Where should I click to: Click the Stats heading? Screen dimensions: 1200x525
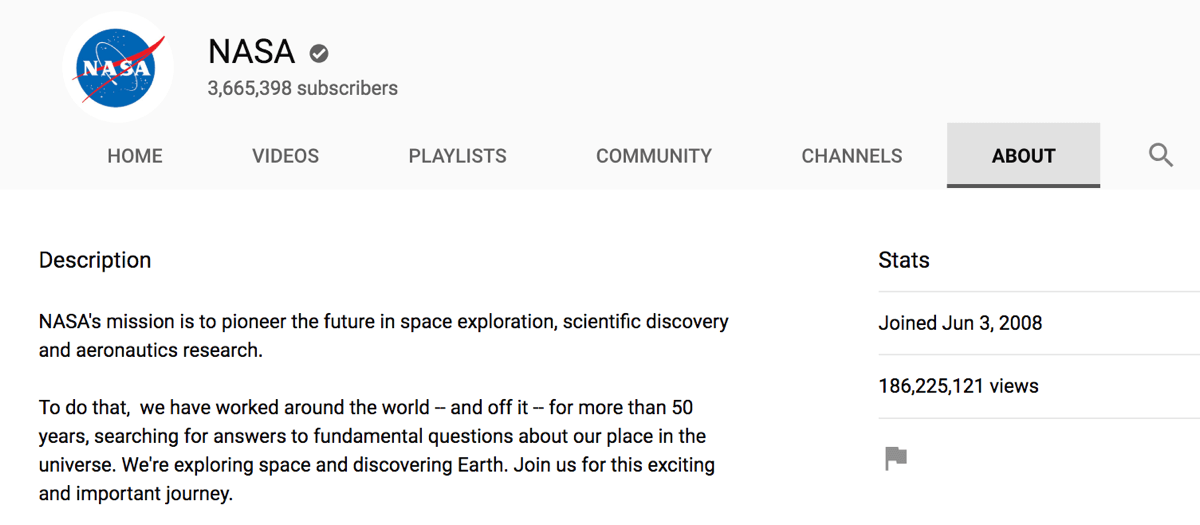pos(904,260)
